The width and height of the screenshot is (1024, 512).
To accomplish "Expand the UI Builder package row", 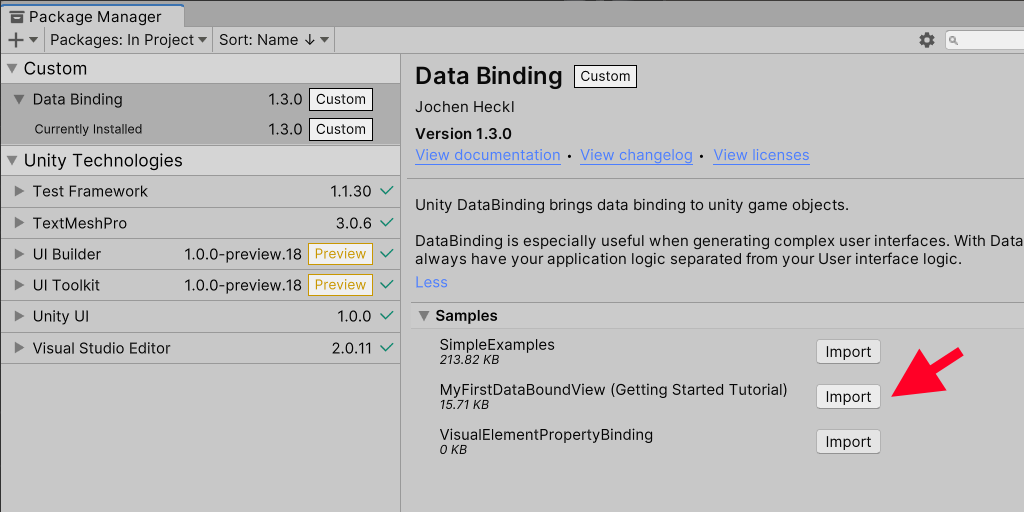I will click(20, 254).
